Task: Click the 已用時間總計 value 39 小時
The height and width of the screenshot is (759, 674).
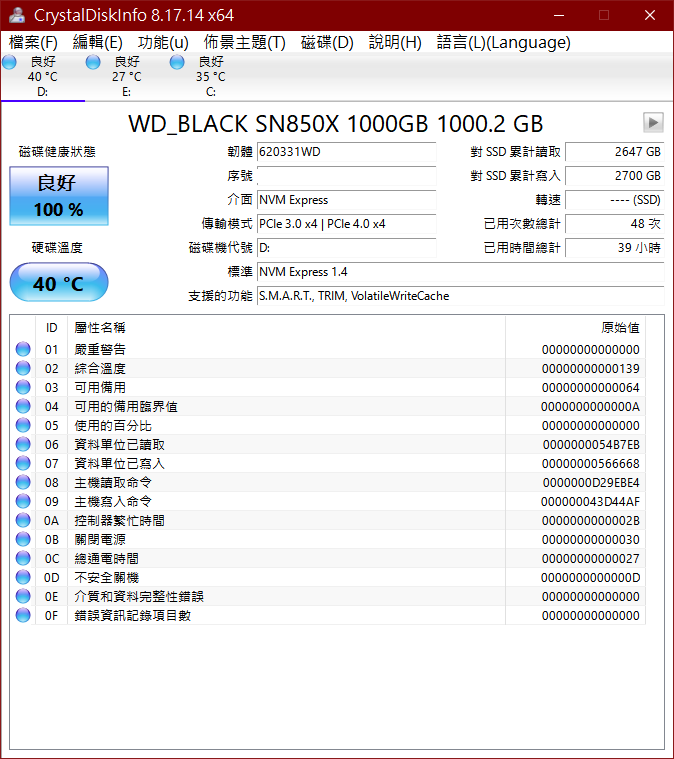Action: (615, 248)
